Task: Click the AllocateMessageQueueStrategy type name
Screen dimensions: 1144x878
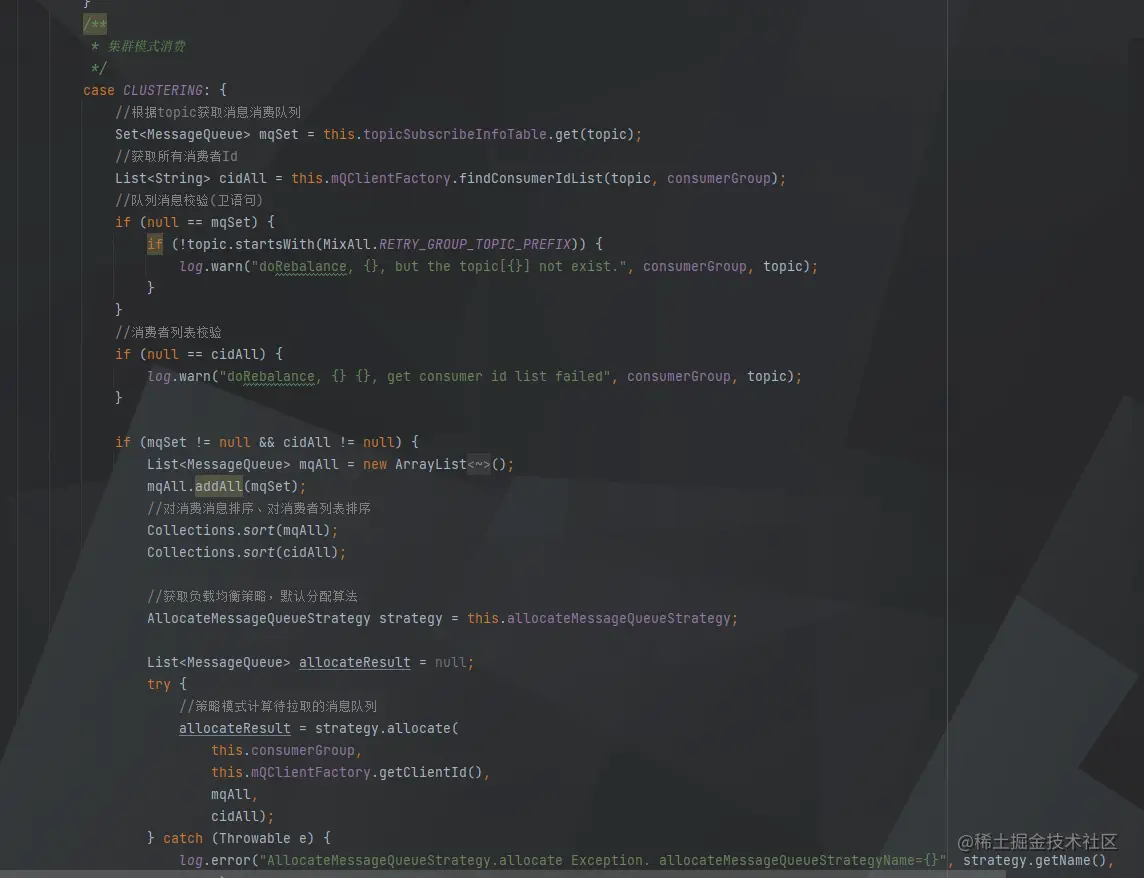Action: 258,618
